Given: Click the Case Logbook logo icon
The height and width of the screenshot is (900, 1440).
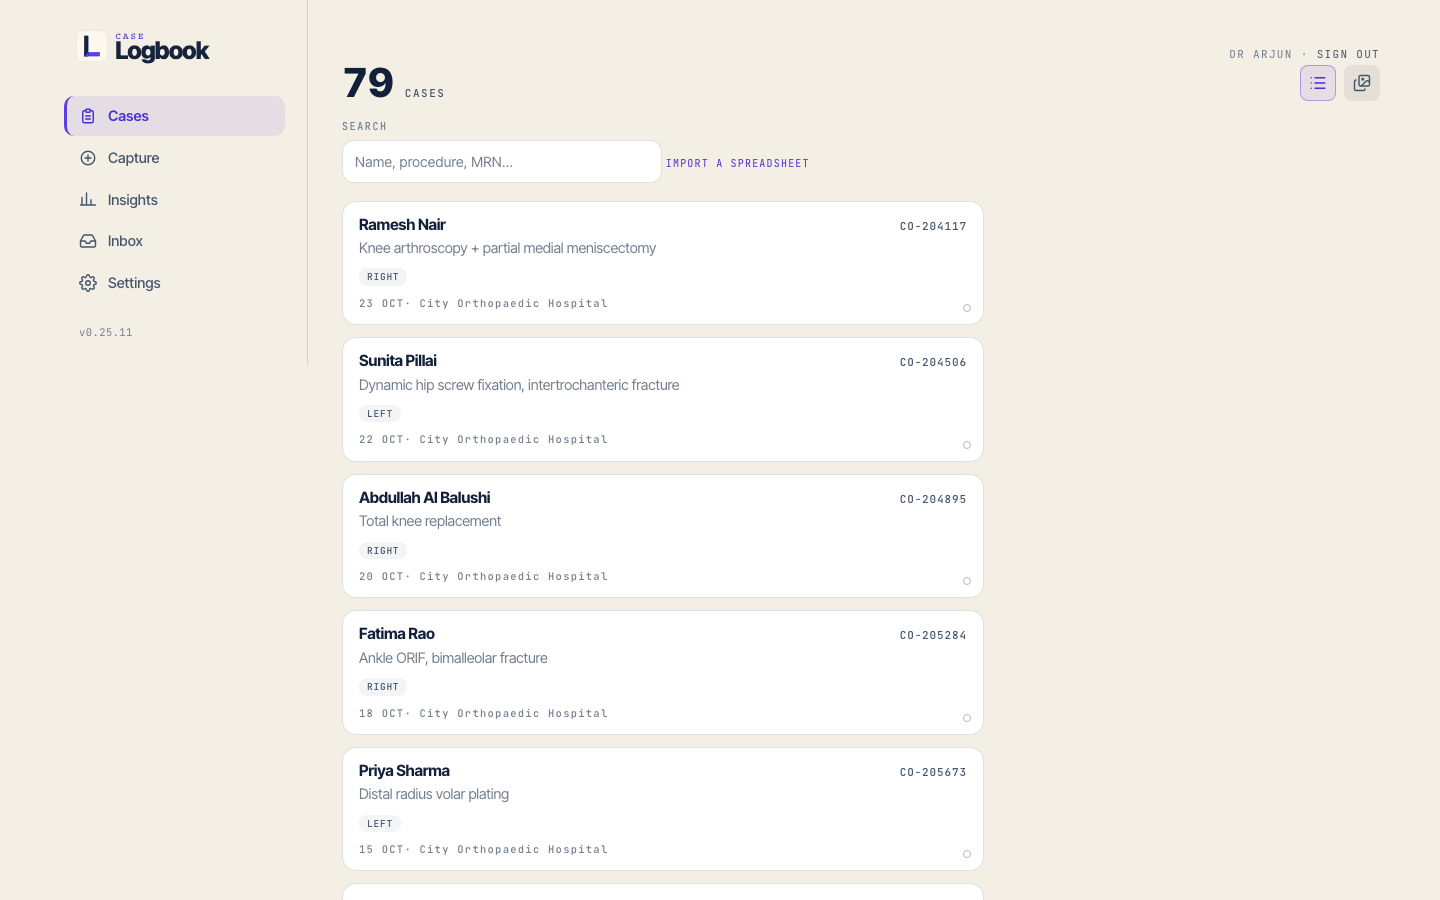Looking at the screenshot, I should (x=92, y=46).
